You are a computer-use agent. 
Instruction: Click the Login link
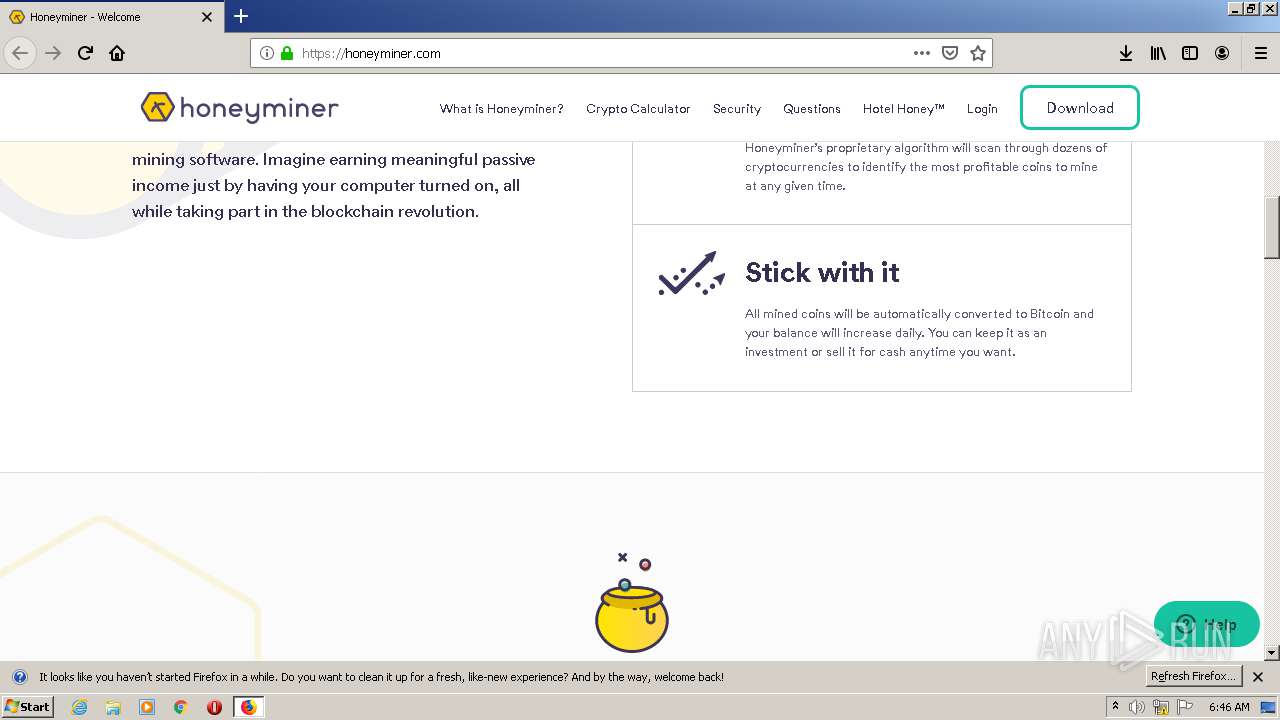[x=982, y=109]
